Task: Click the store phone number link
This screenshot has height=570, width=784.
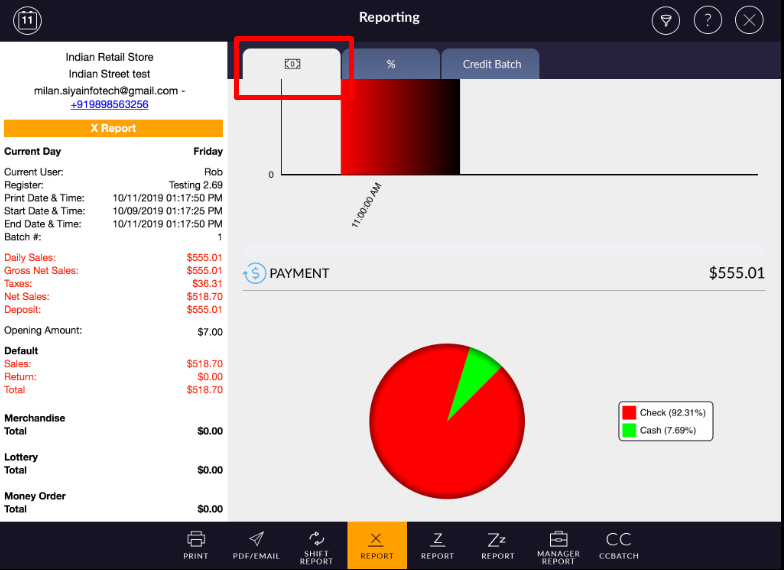Action: [110, 104]
